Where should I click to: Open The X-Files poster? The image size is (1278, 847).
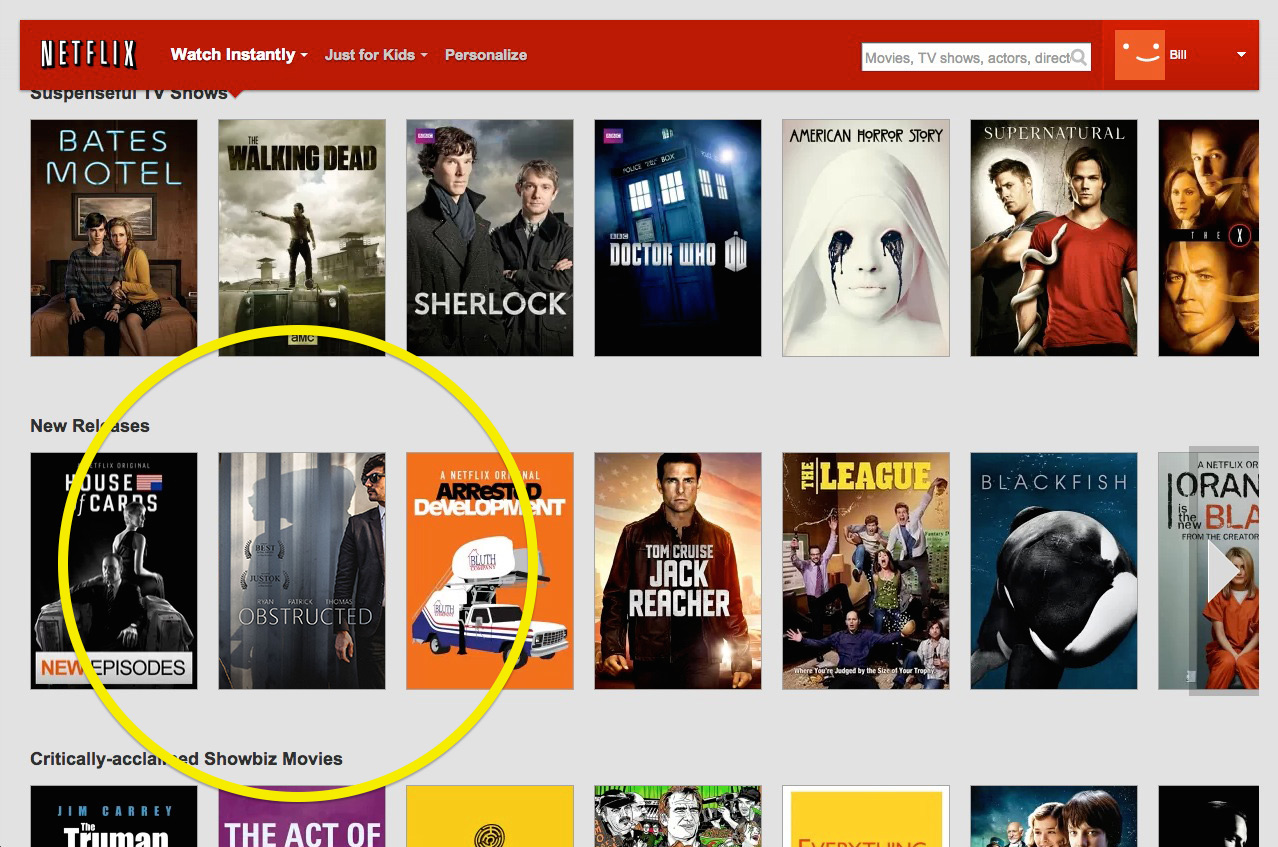1208,238
